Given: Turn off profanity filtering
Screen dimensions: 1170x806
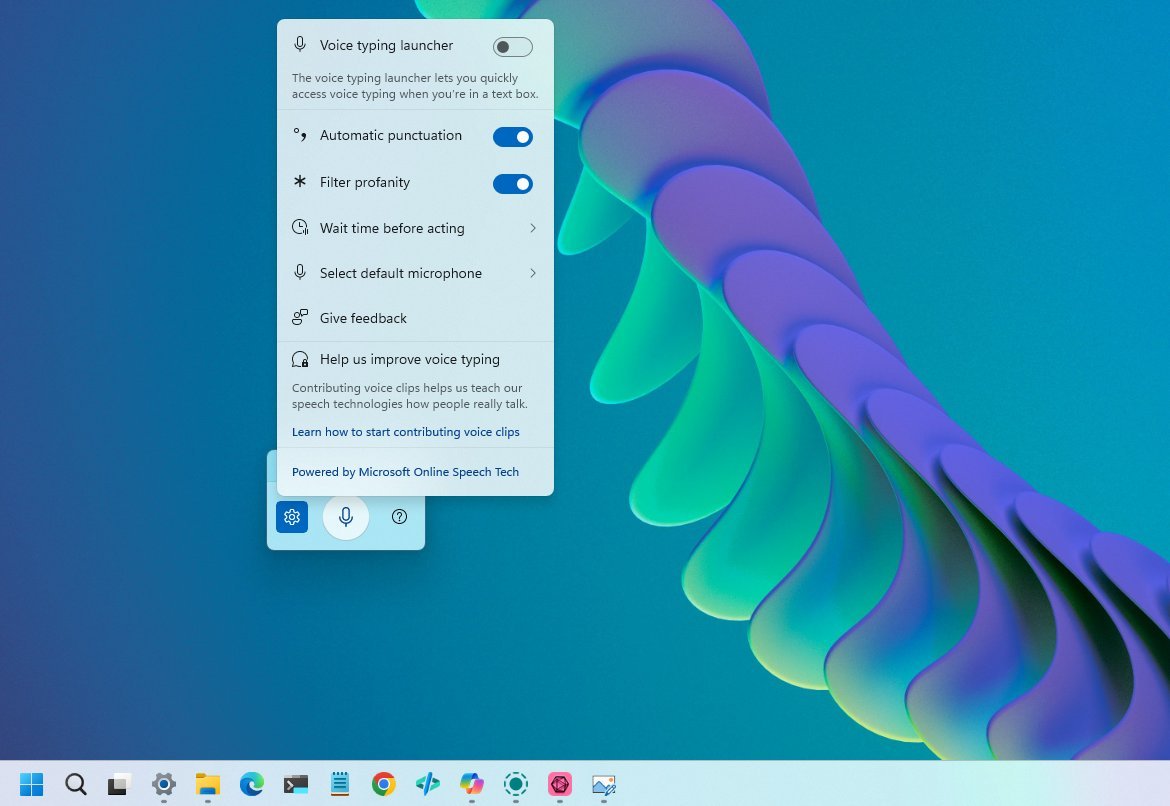Looking at the screenshot, I should [513, 183].
